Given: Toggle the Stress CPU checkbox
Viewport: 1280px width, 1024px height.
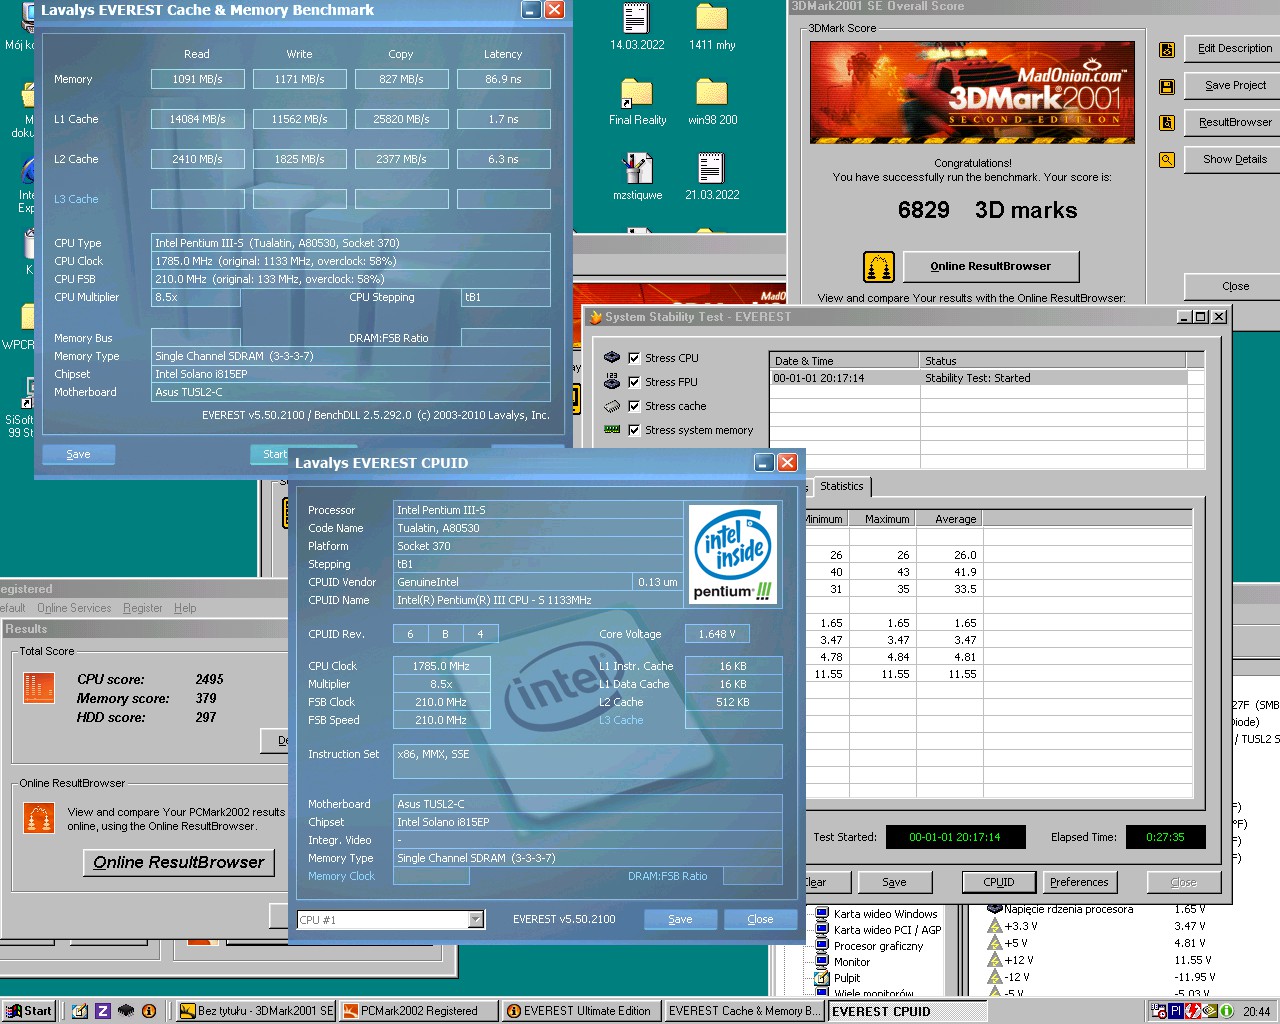Looking at the screenshot, I should (x=634, y=358).
